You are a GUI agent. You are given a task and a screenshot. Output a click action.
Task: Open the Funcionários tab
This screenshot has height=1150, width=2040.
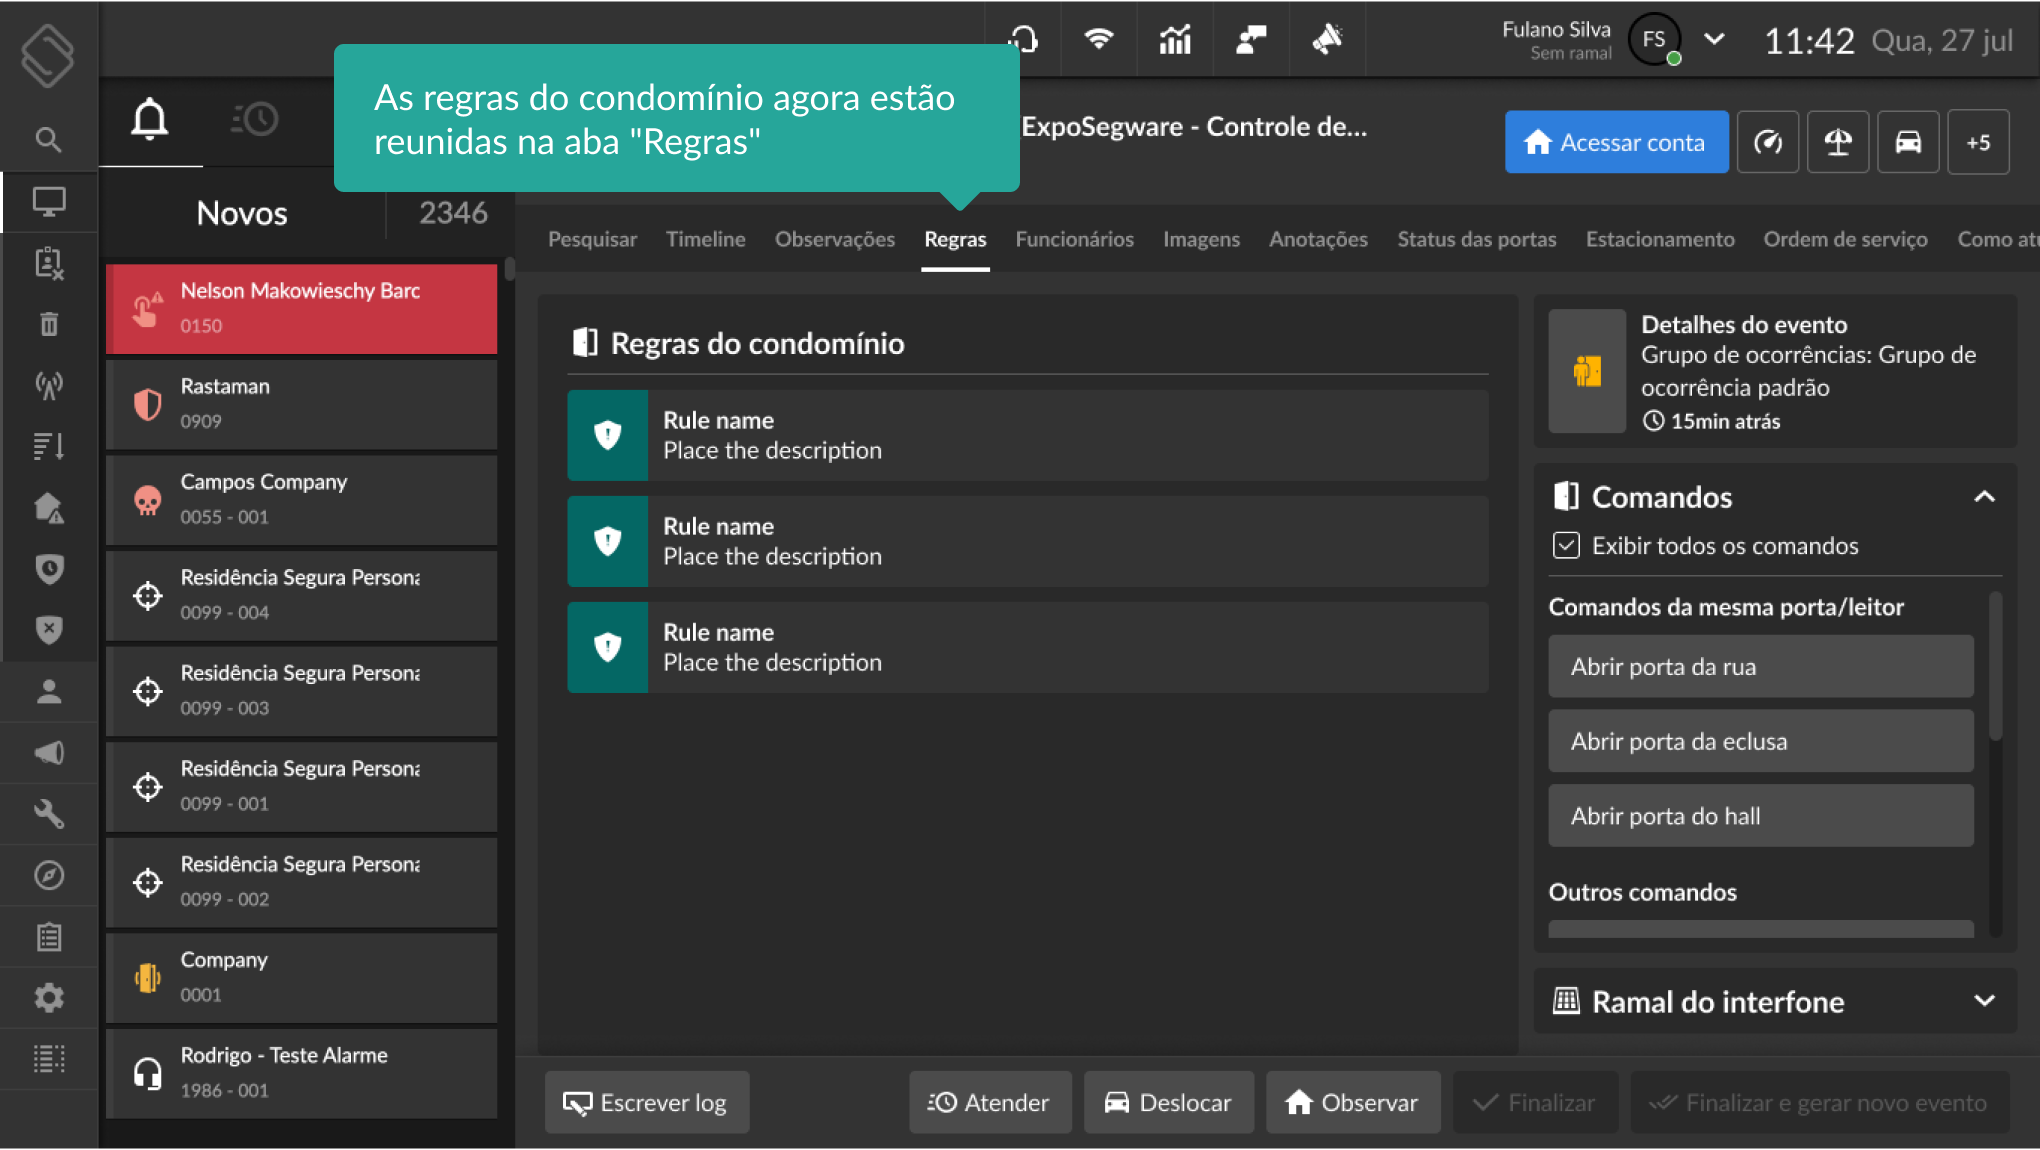[x=1074, y=239]
